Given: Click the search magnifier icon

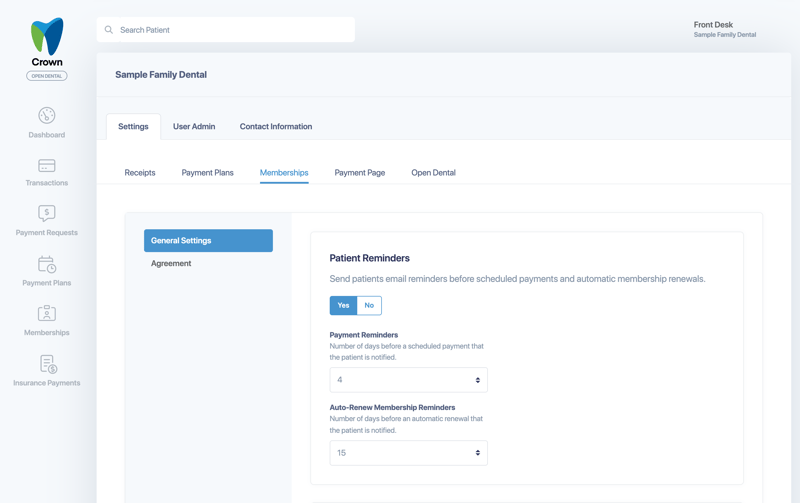Looking at the screenshot, I should (109, 30).
